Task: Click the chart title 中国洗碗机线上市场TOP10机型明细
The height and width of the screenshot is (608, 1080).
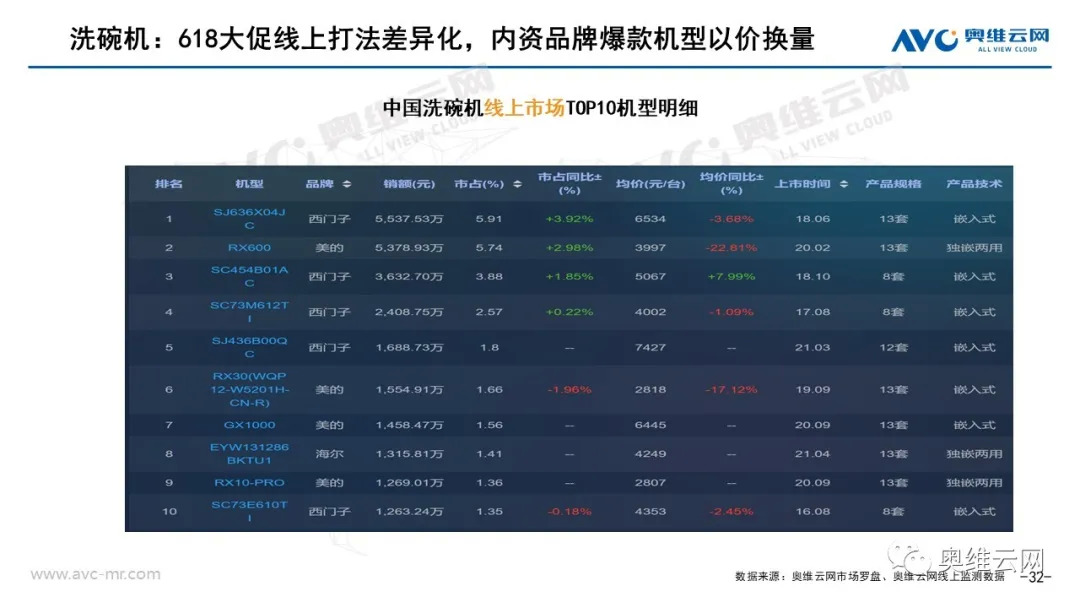Action: (x=540, y=108)
